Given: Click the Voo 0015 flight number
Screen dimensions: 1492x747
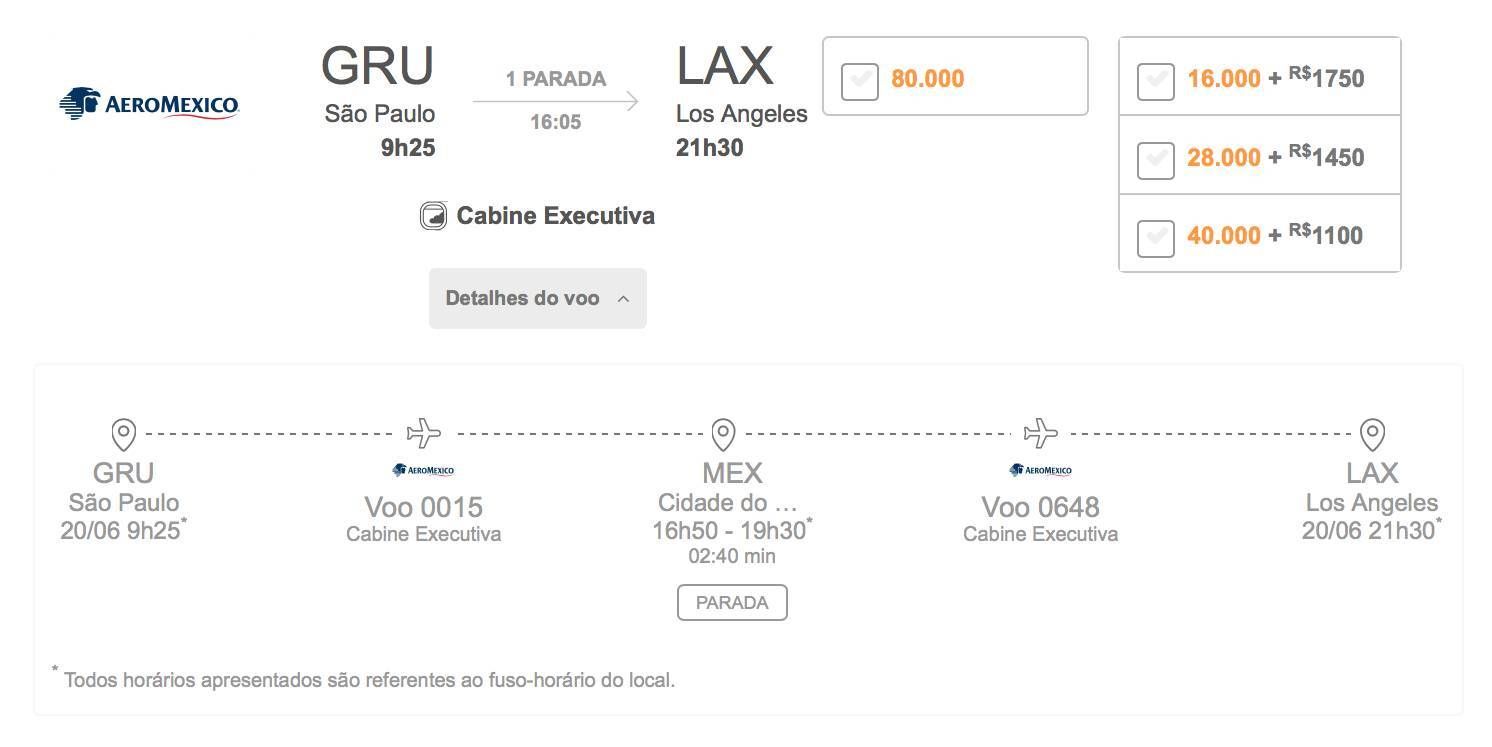Looking at the screenshot, I should coord(423,507).
